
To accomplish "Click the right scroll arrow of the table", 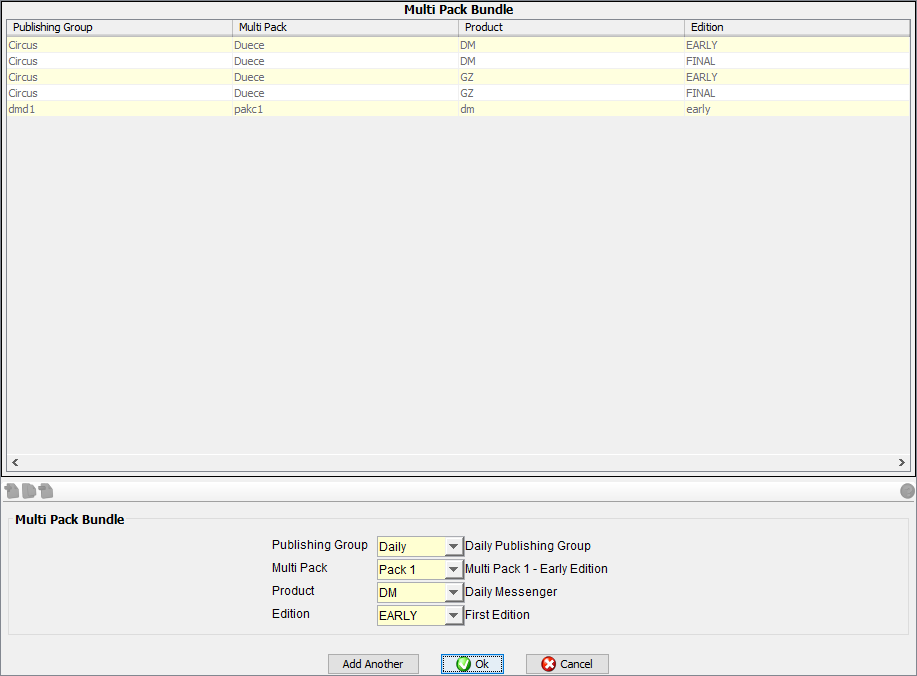I will pos(902,463).
